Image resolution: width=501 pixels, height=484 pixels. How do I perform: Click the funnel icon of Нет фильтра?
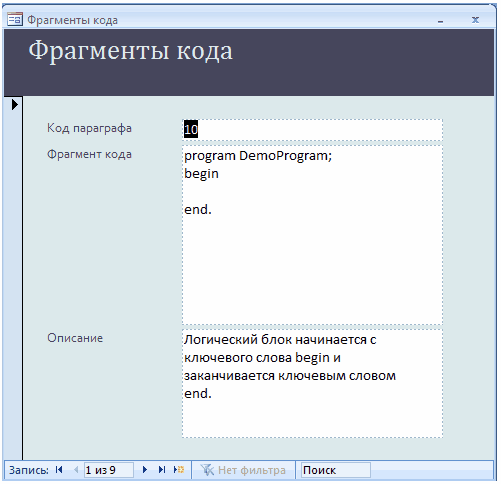coord(207,470)
